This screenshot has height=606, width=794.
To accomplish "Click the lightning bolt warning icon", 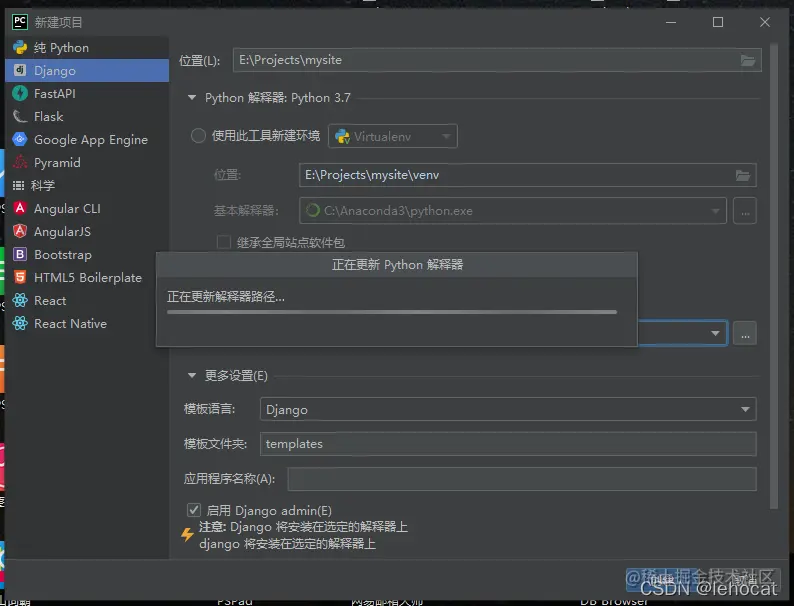I will [x=187, y=534].
